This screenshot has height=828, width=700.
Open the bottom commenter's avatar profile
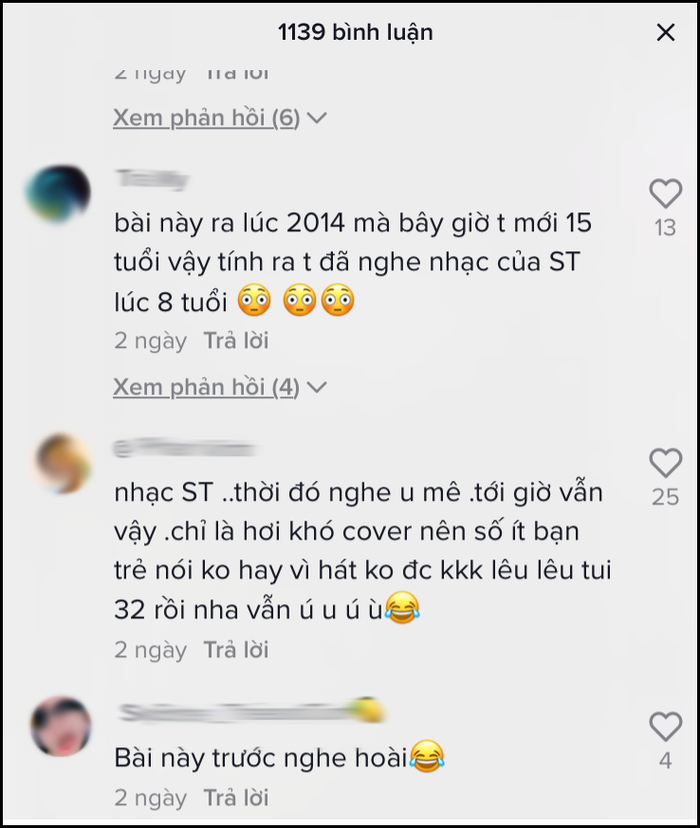61,726
